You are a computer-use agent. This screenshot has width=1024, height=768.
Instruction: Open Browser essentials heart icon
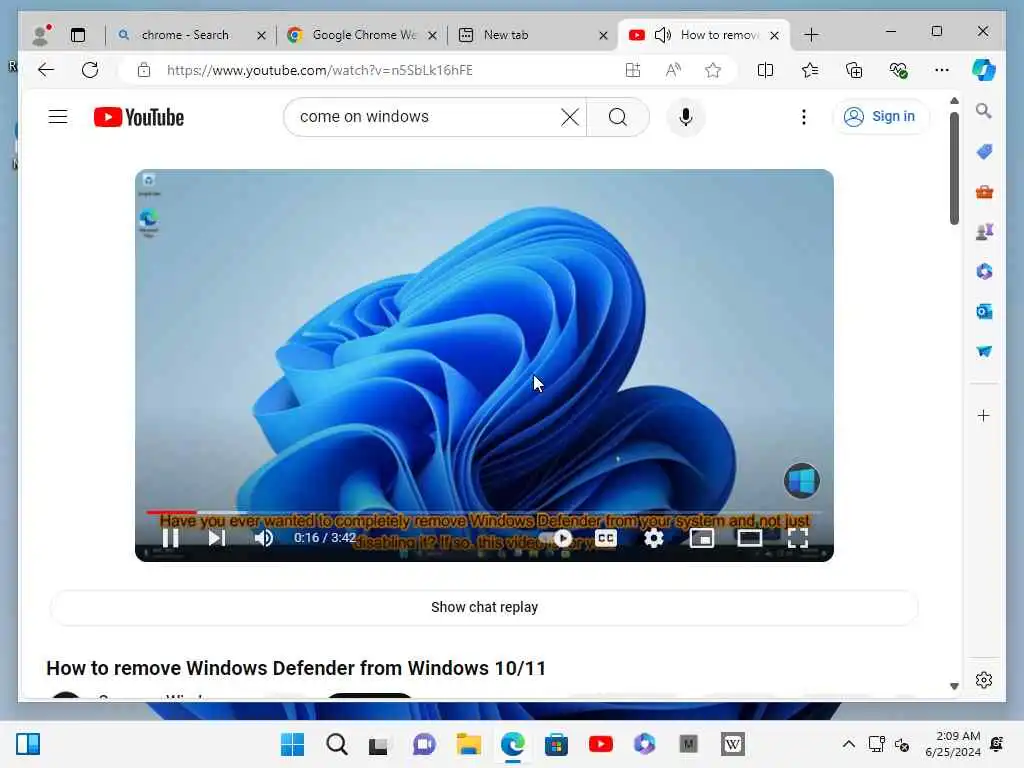coord(899,70)
